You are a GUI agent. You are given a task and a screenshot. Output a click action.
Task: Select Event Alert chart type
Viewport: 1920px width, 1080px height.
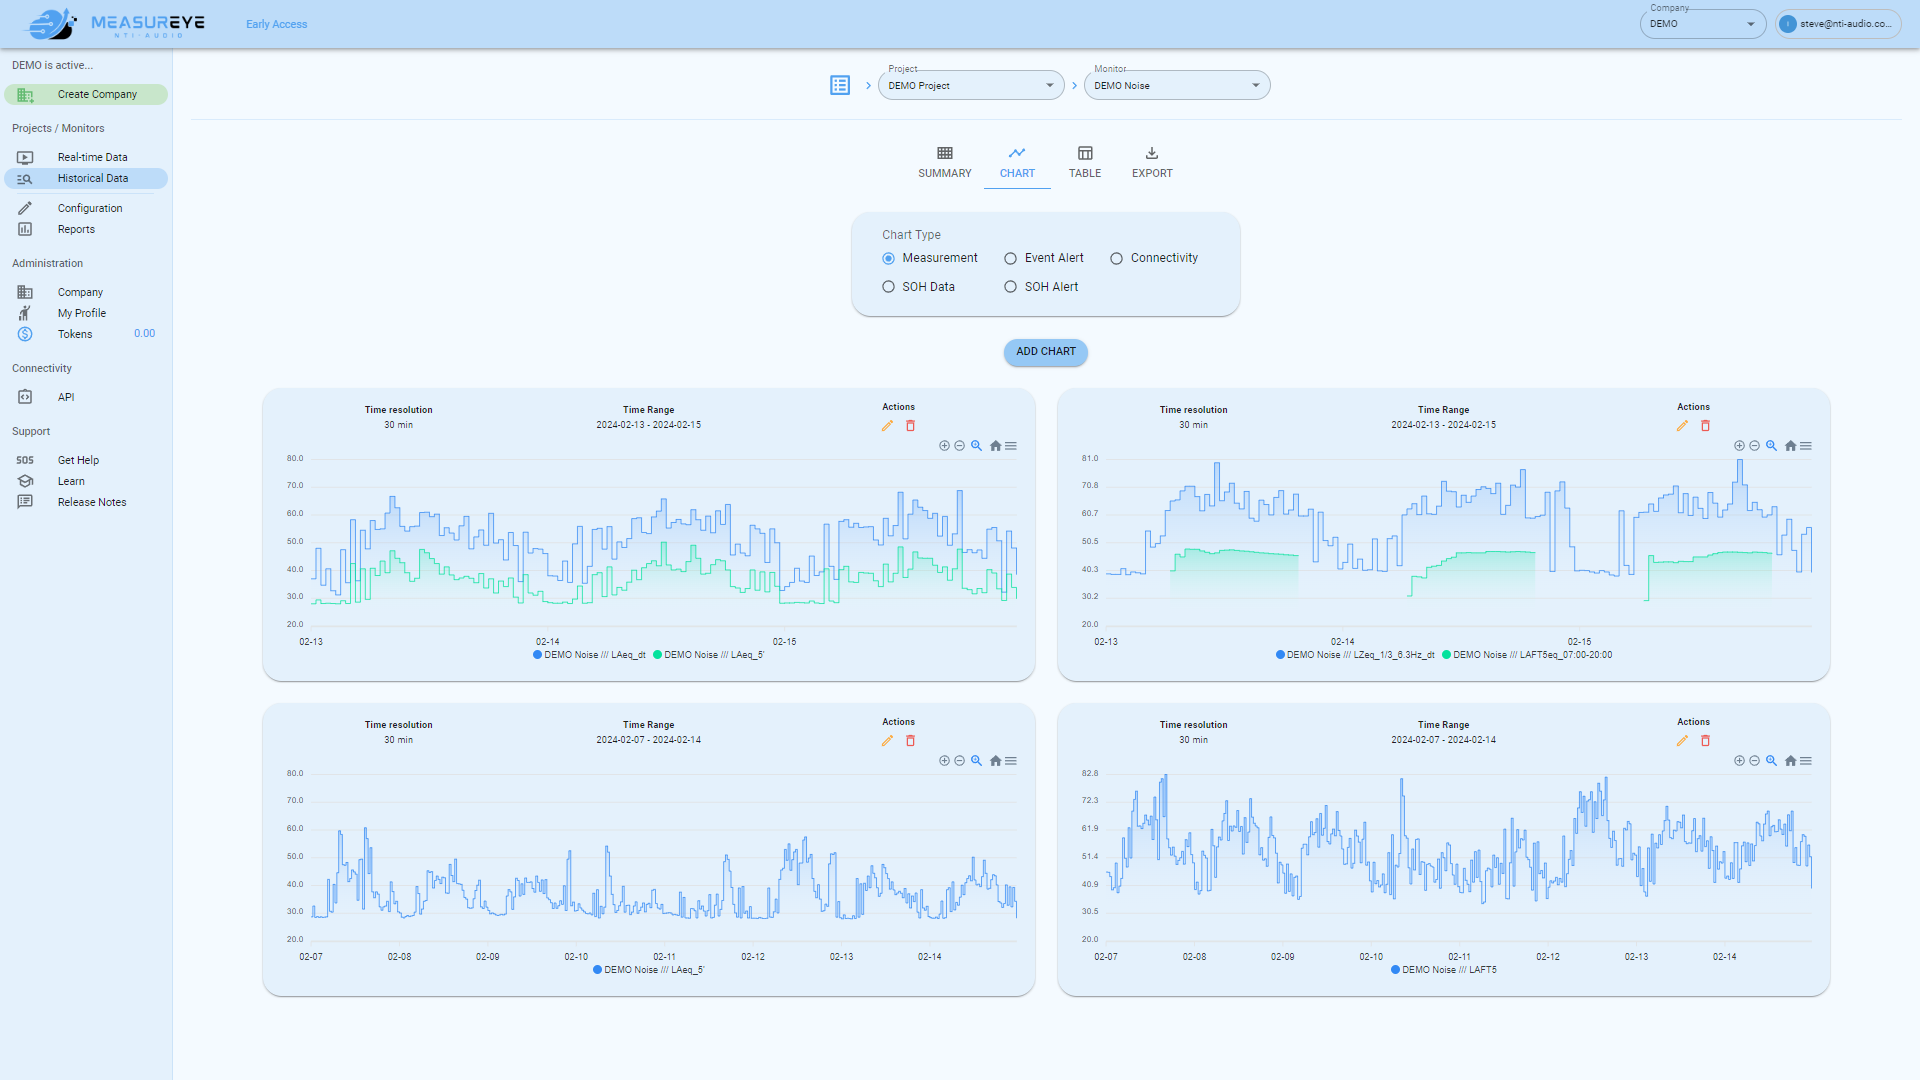(1010, 259)
